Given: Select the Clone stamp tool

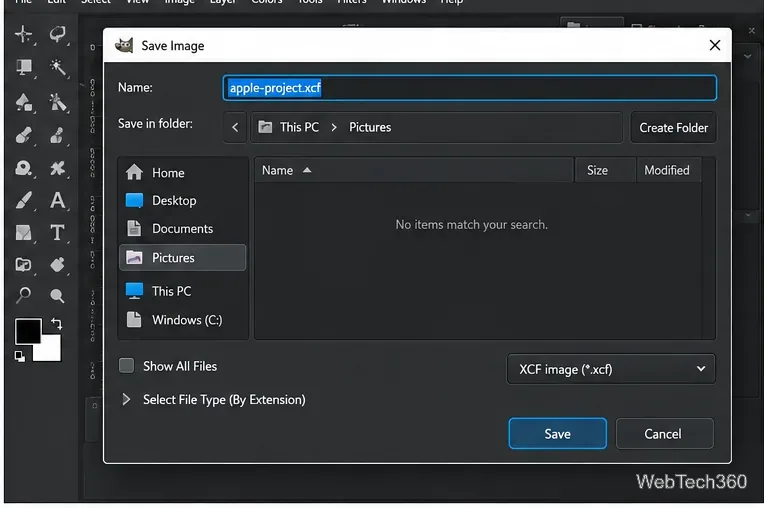Looking at the screenshot, I should click(x=57, y=135).
